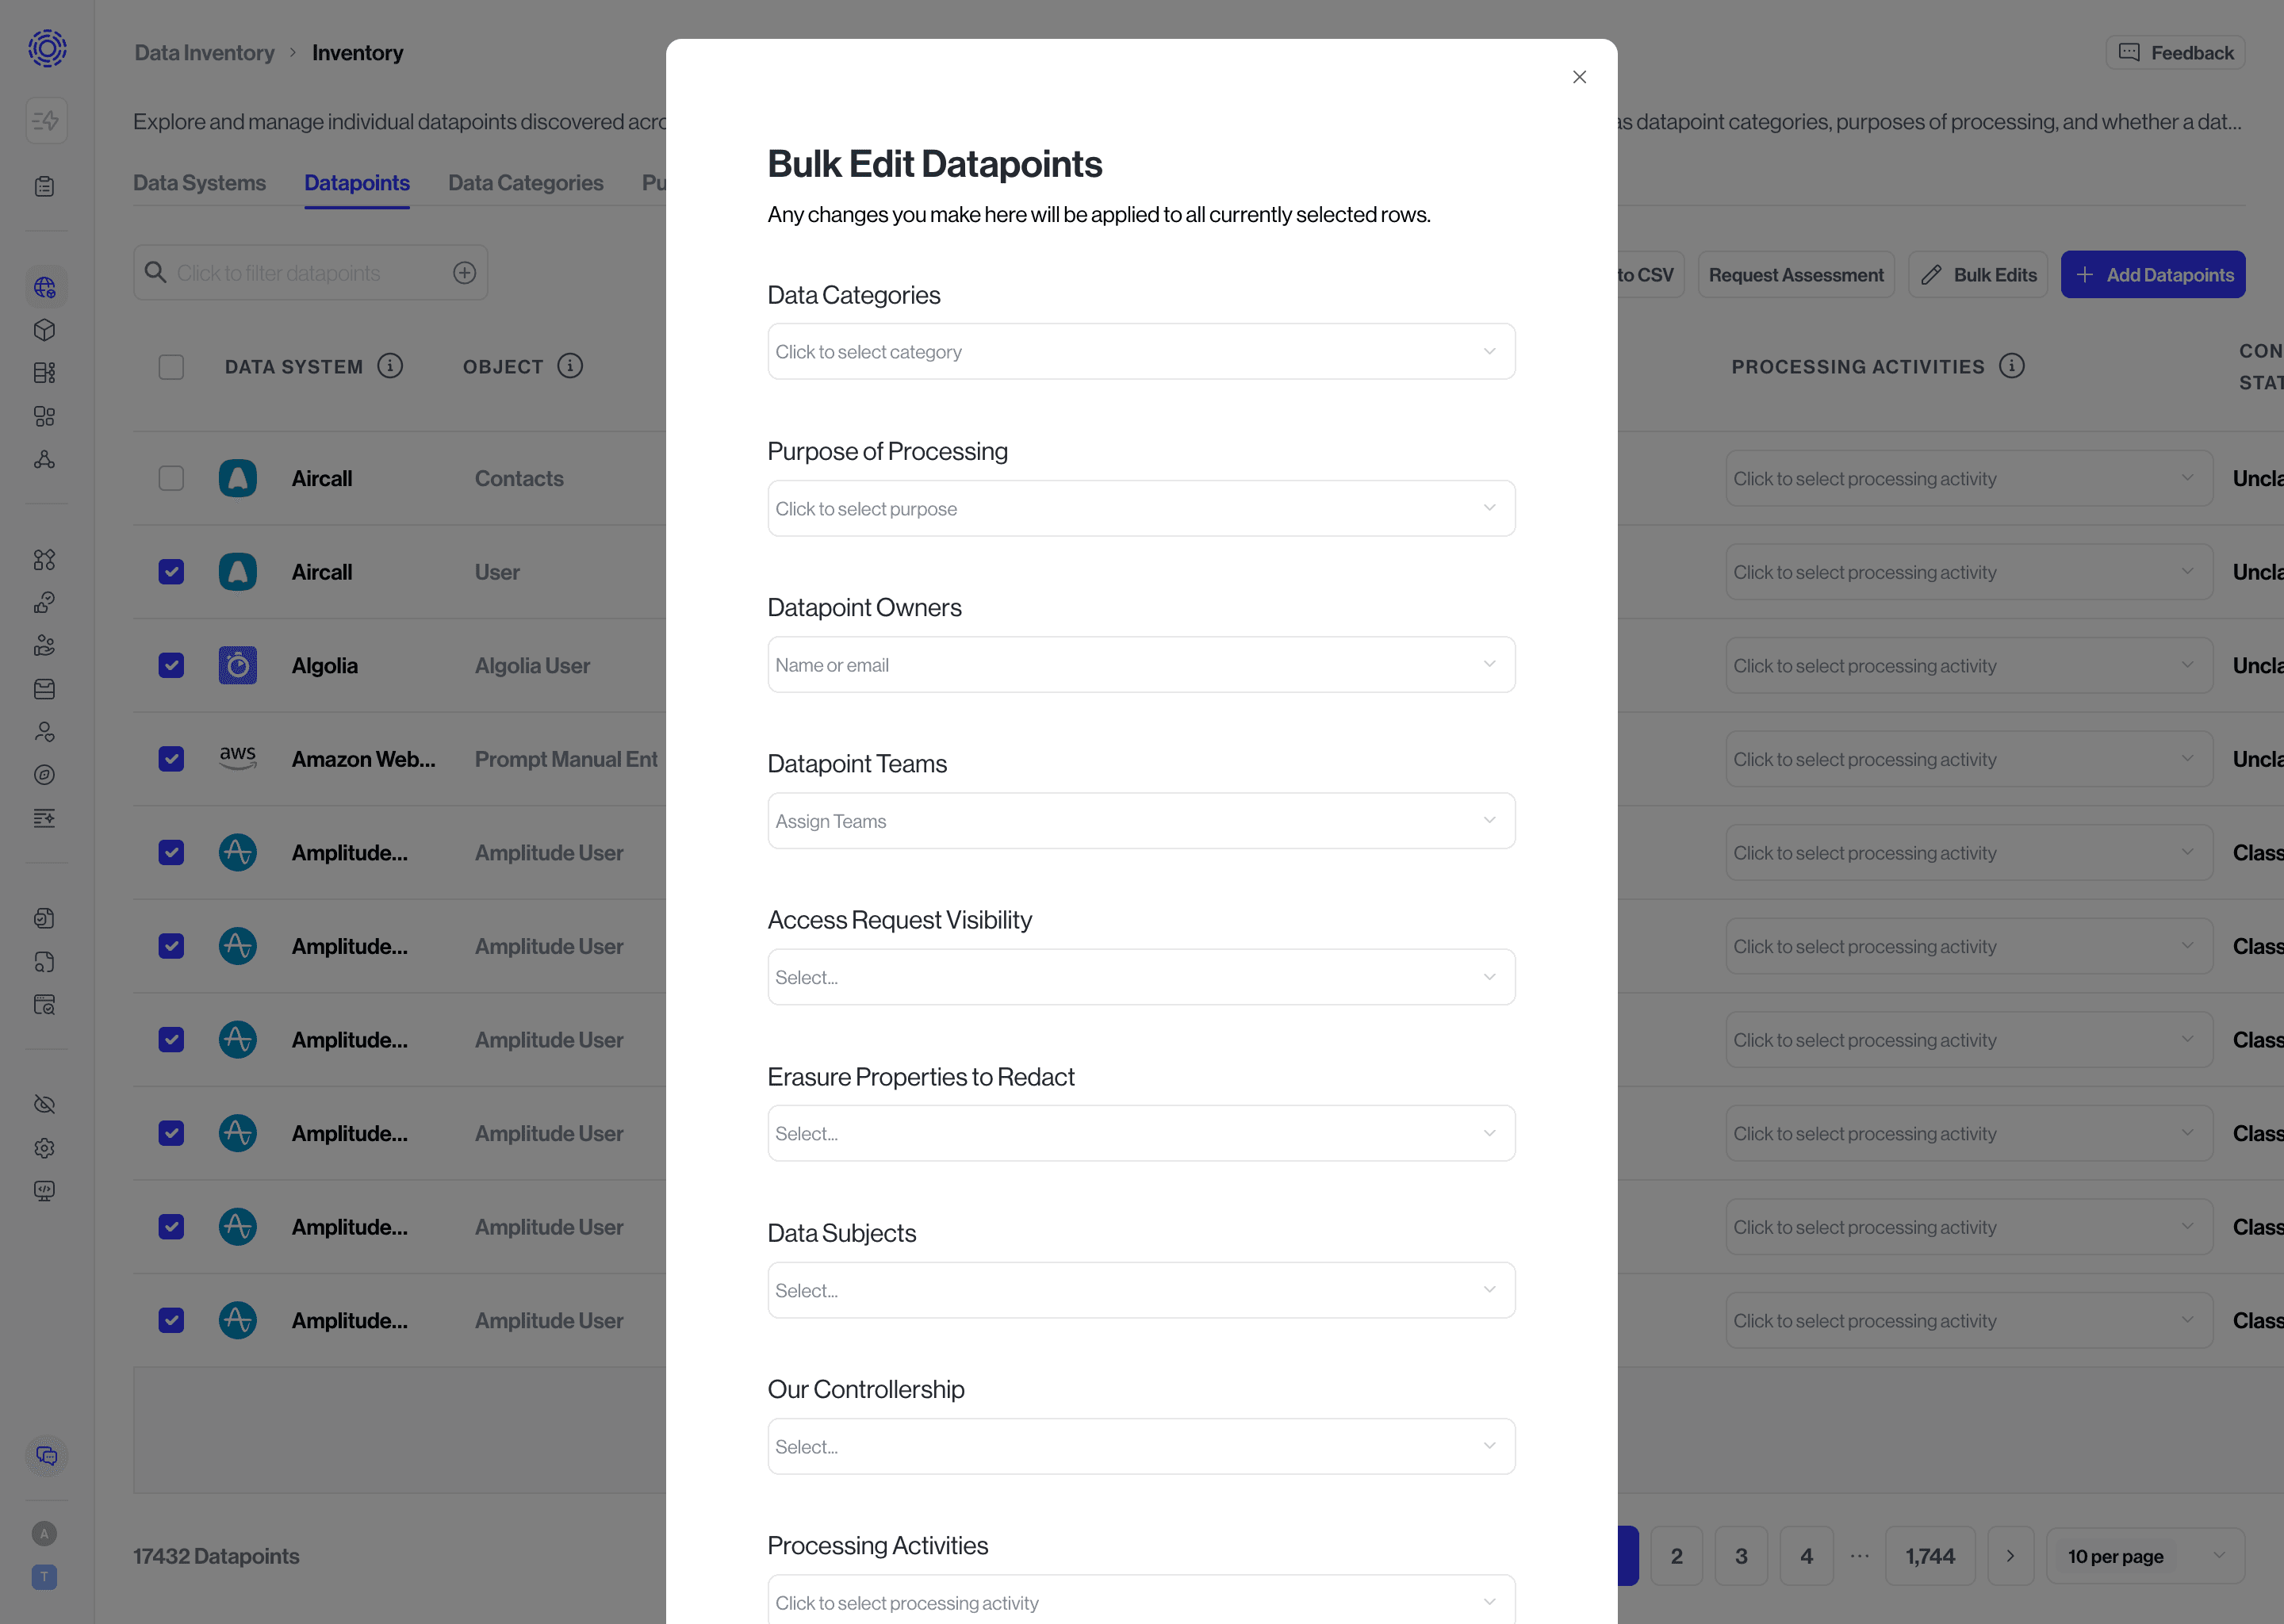Click the plus-circle add filter icon
The image size is (2284, 1624).
tap(464, 273)
